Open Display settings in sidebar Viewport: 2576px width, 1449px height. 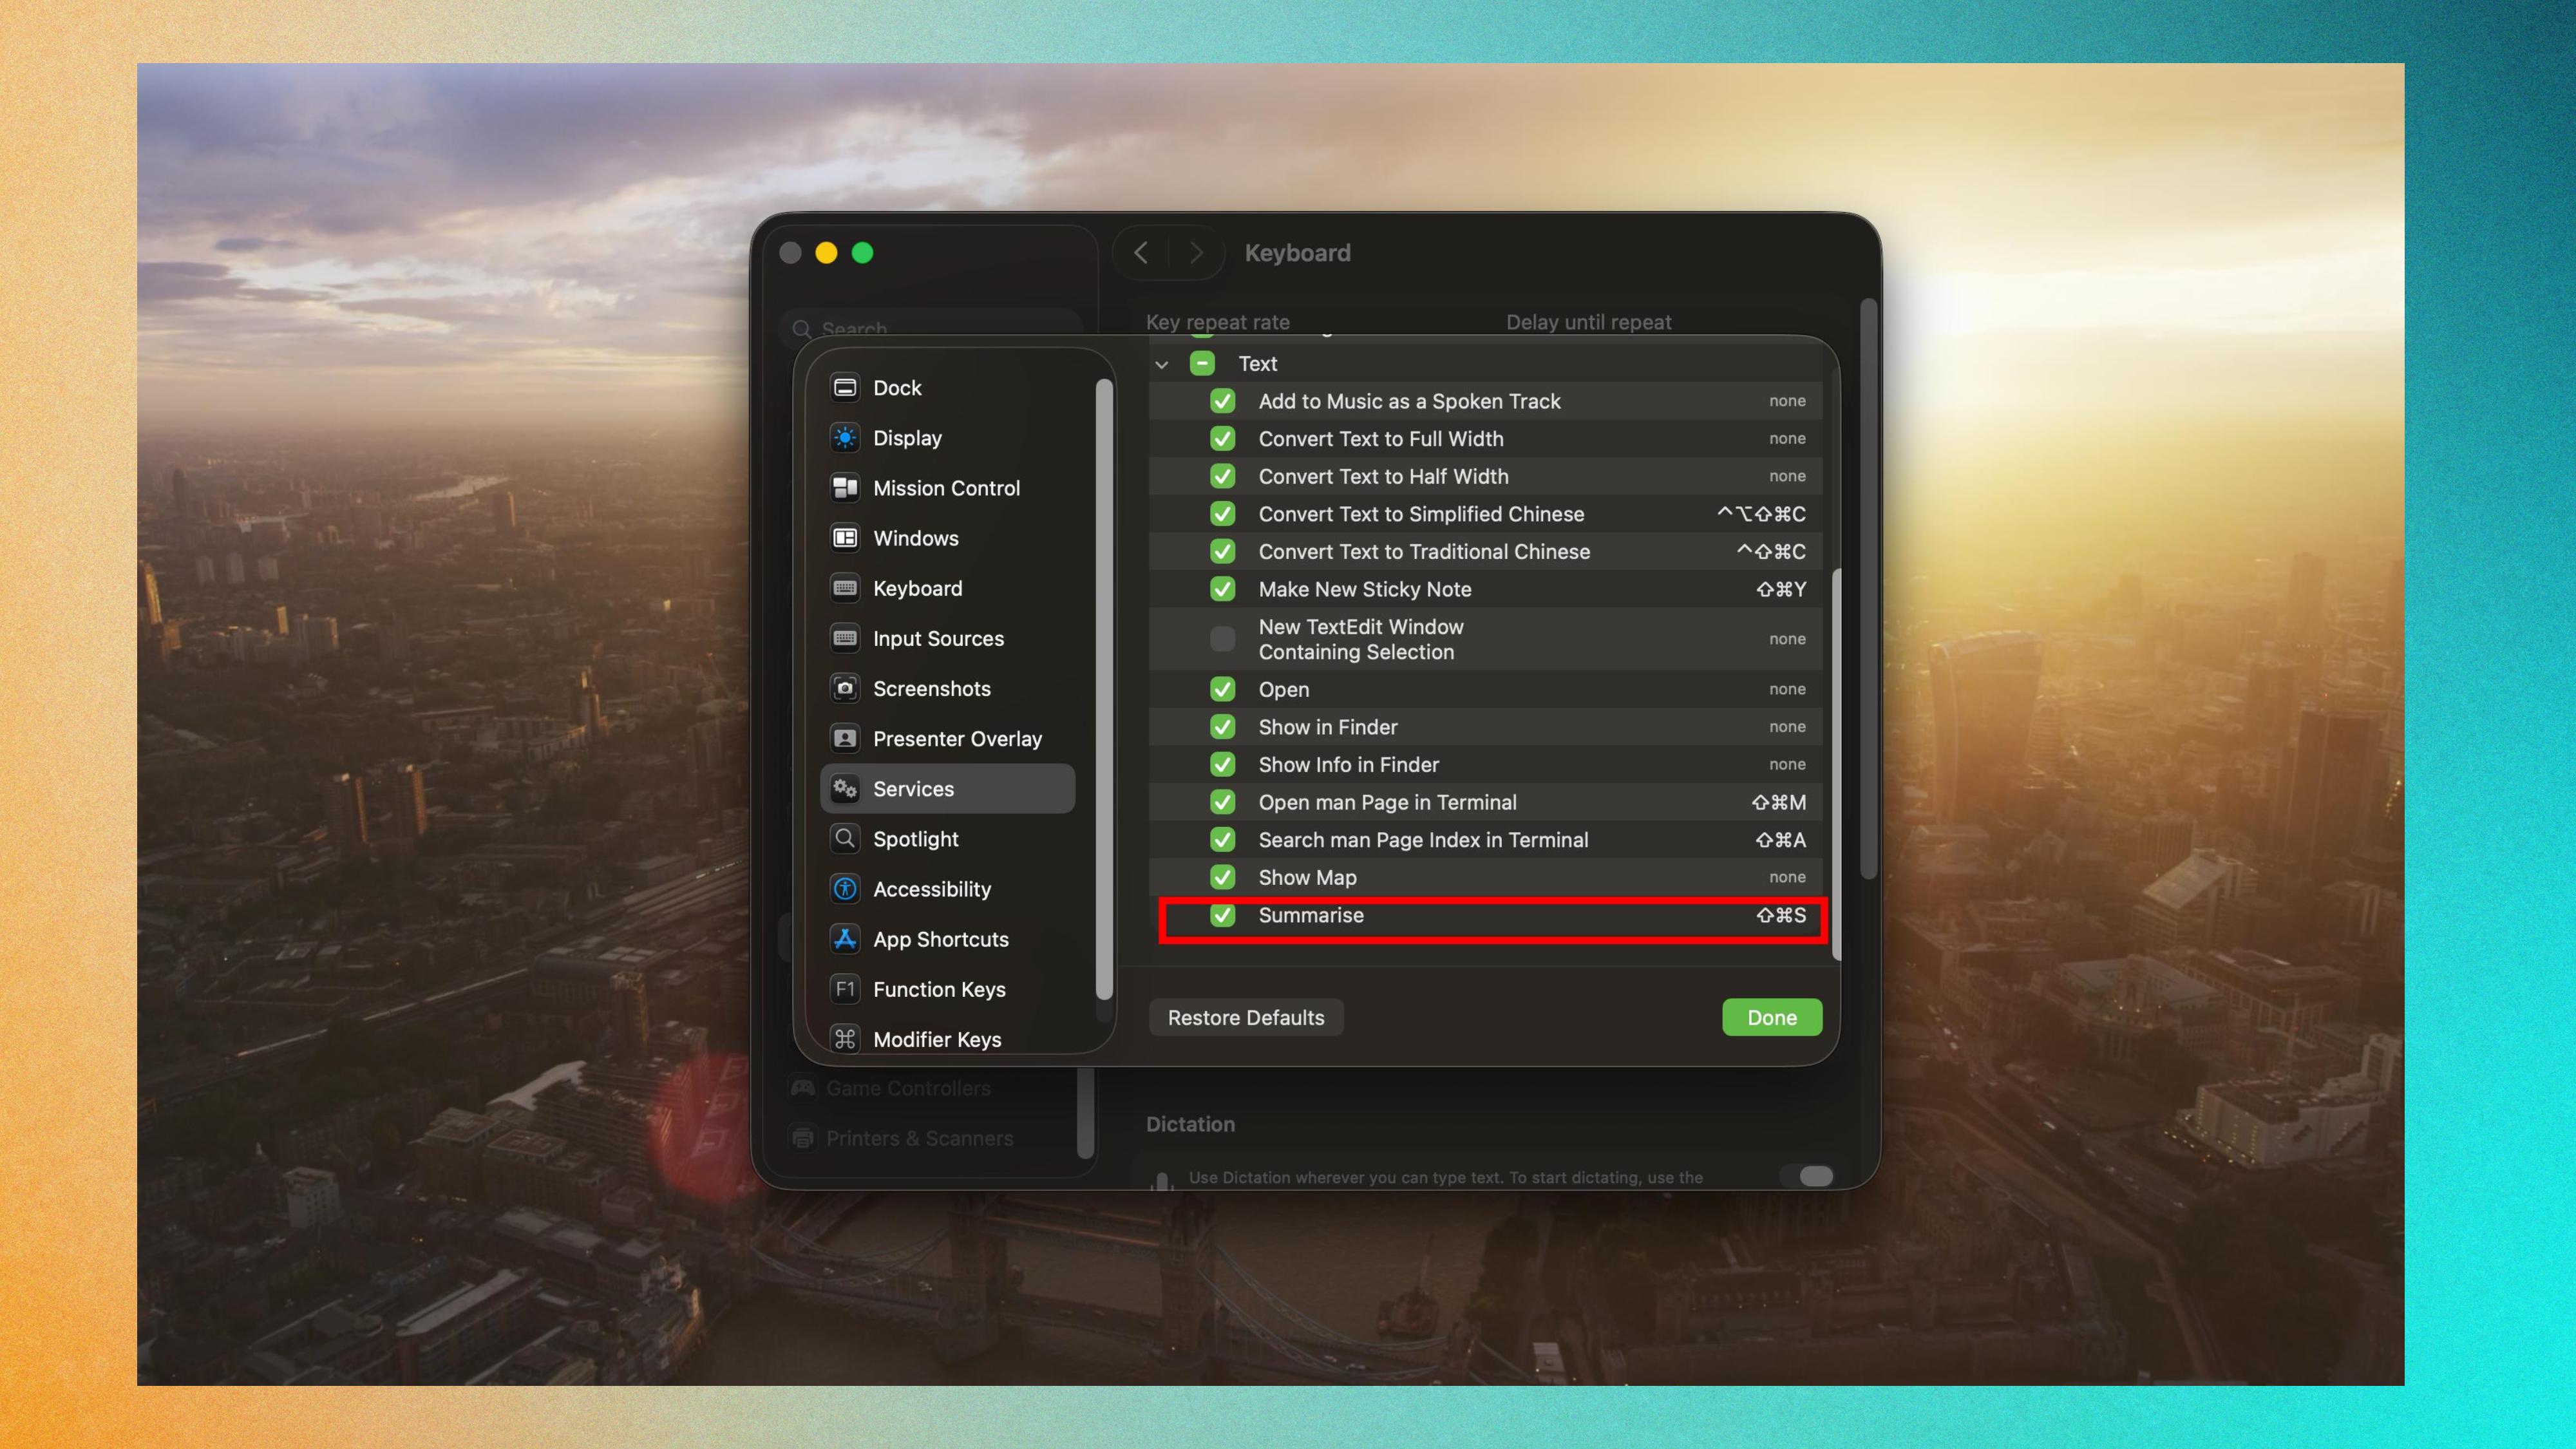[845, 437]
